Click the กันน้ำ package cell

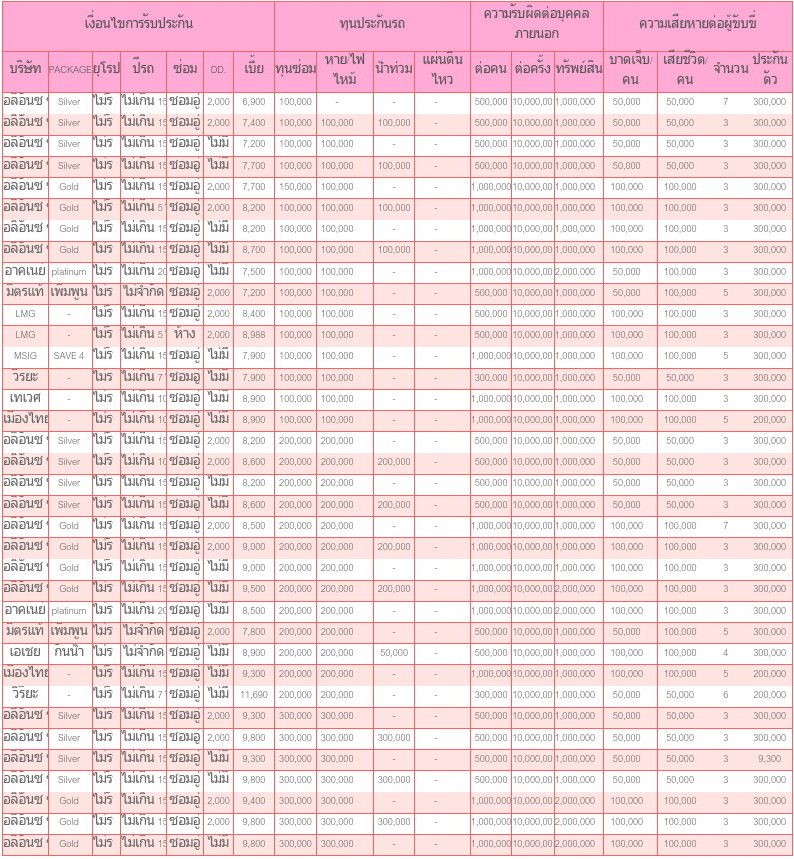click(x=69, y=652)
